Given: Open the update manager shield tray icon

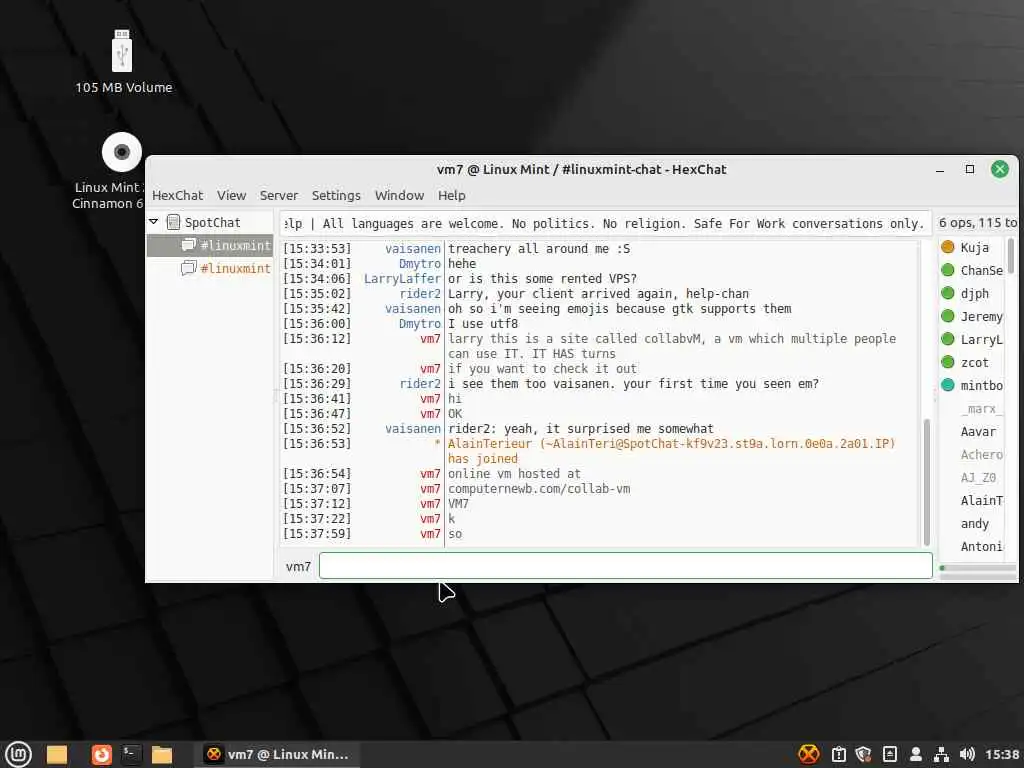Looking at the screenshot, I should point(863,754).
